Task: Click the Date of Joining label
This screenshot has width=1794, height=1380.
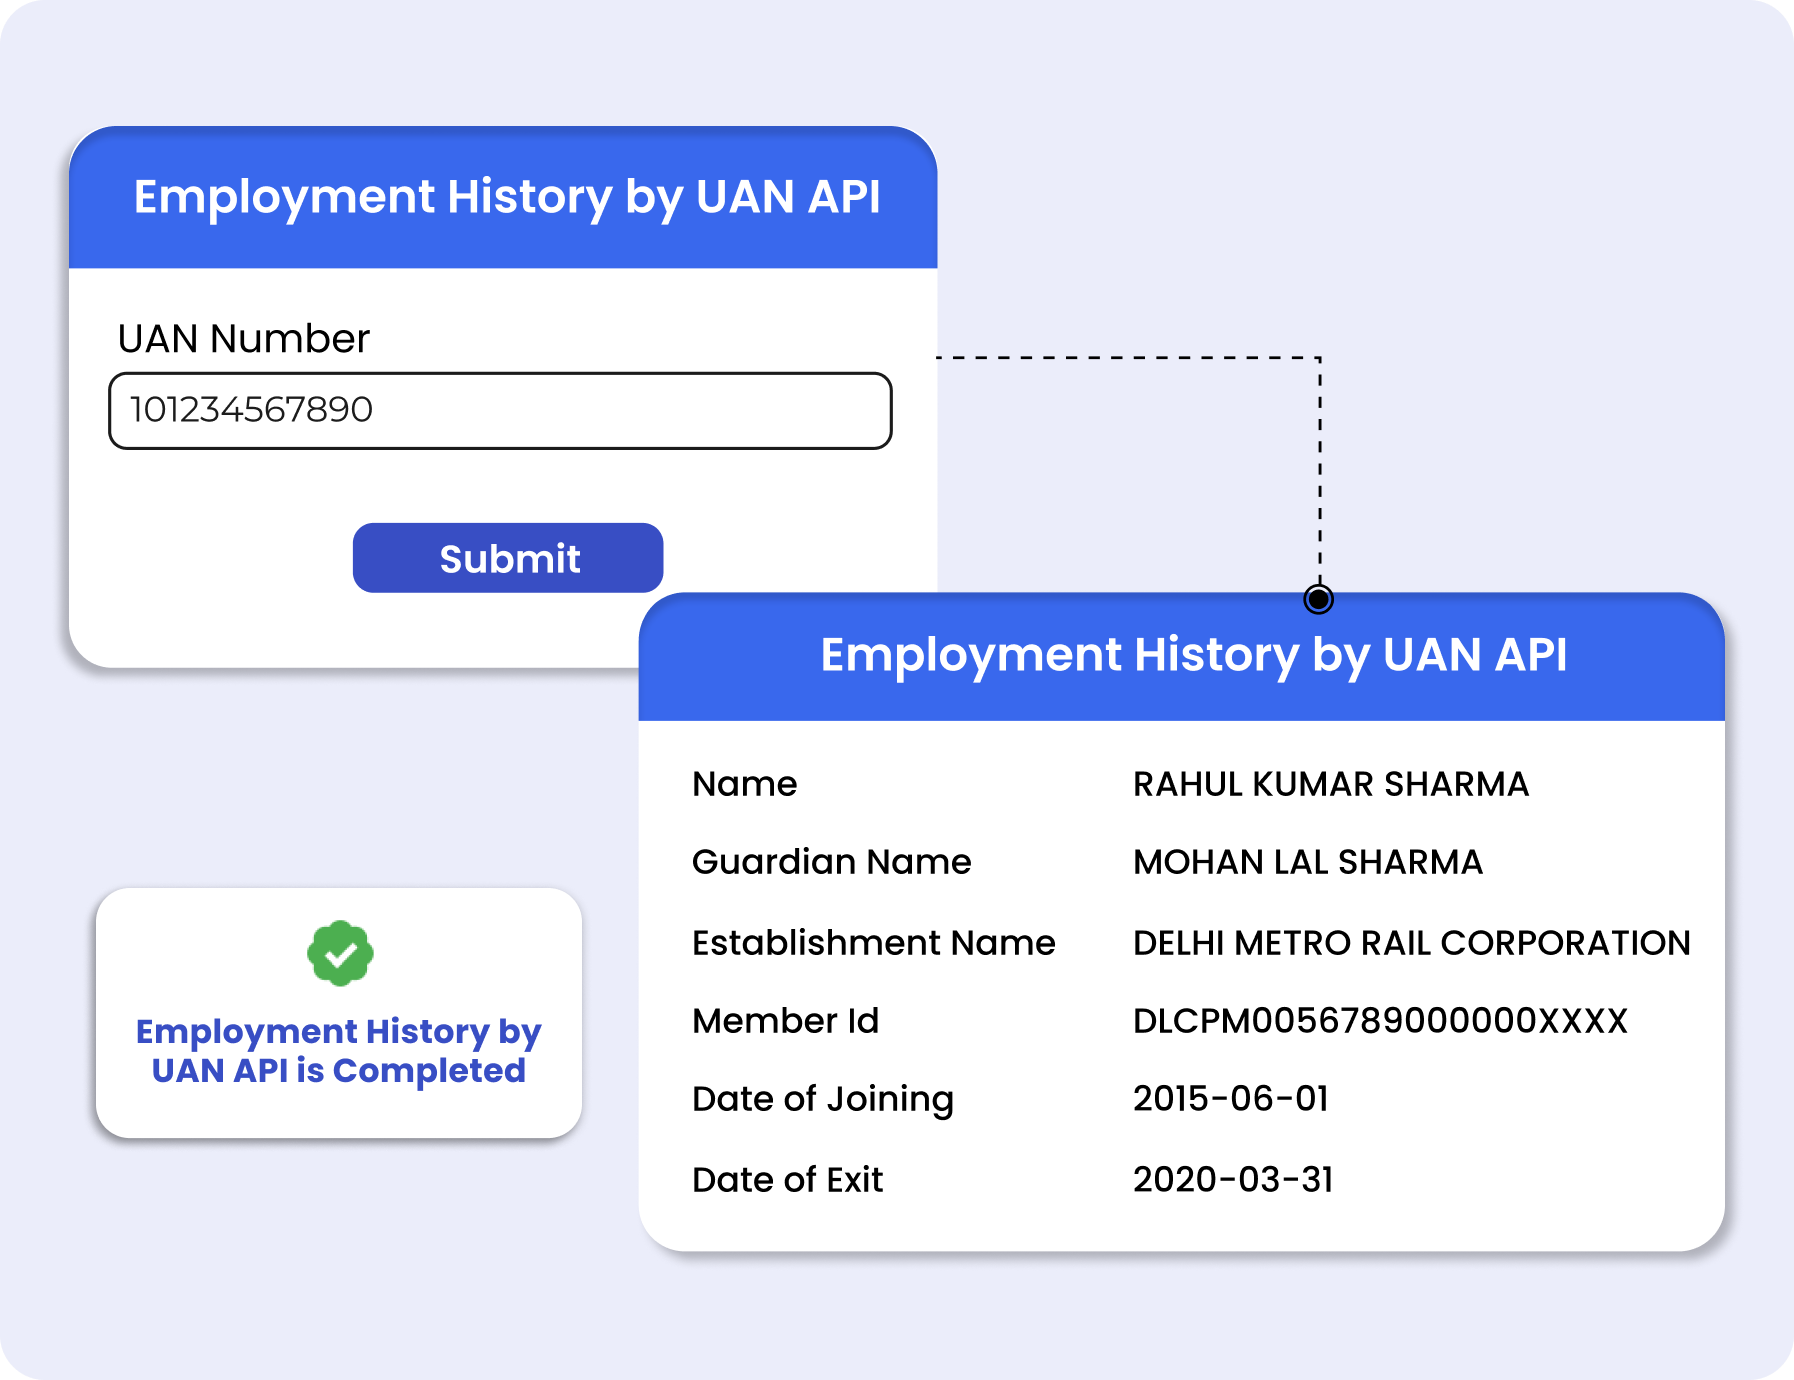Action: [822, 1099]
